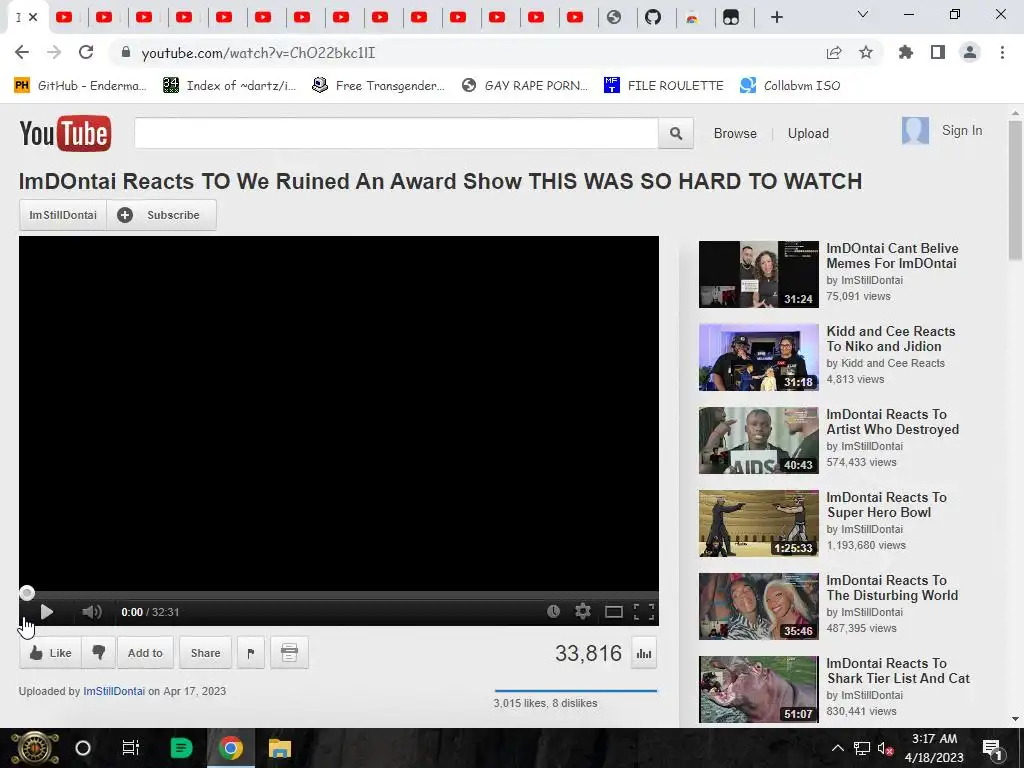The image size is (1024, 768).
Task: Open thumbnail for ImDOntai Cant Belive Memes
Action: click(758, 274)
